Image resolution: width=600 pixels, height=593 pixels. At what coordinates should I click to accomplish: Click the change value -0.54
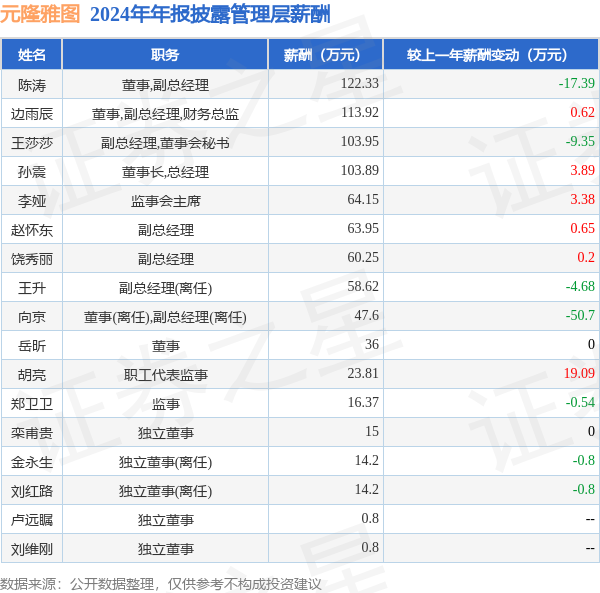pyautogui.click(x=580, y=403)
